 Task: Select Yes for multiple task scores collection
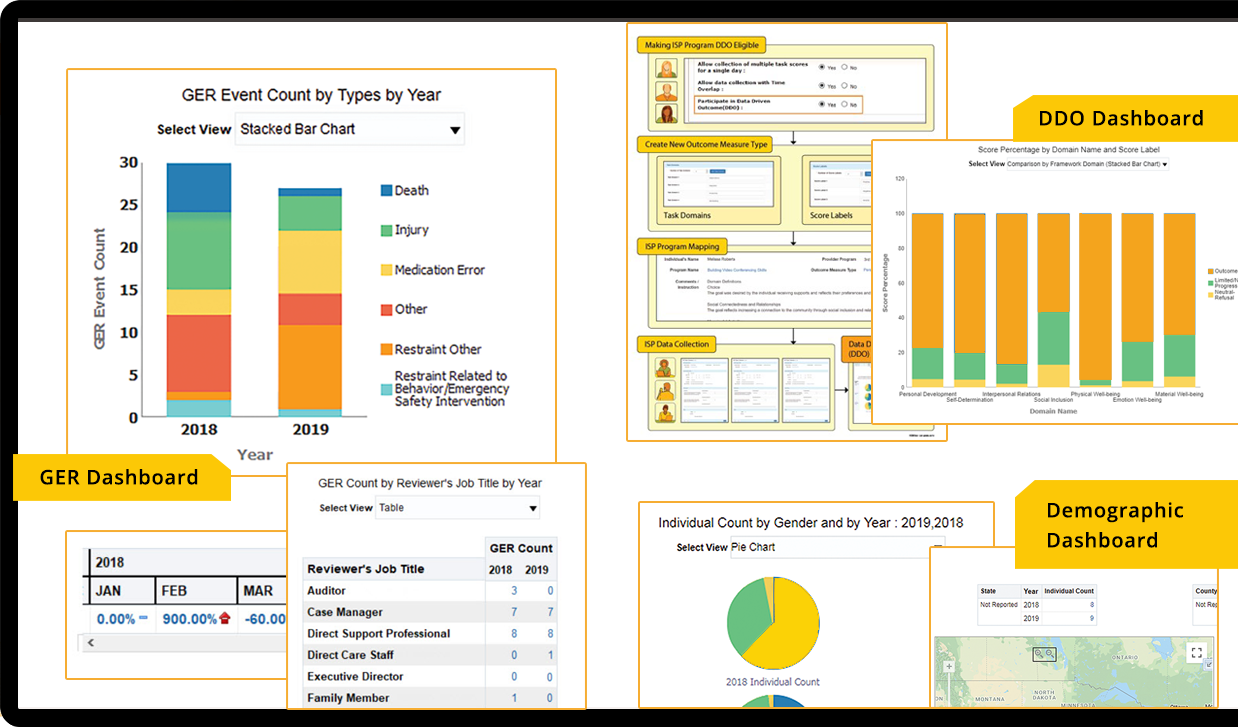click(822, 67)
